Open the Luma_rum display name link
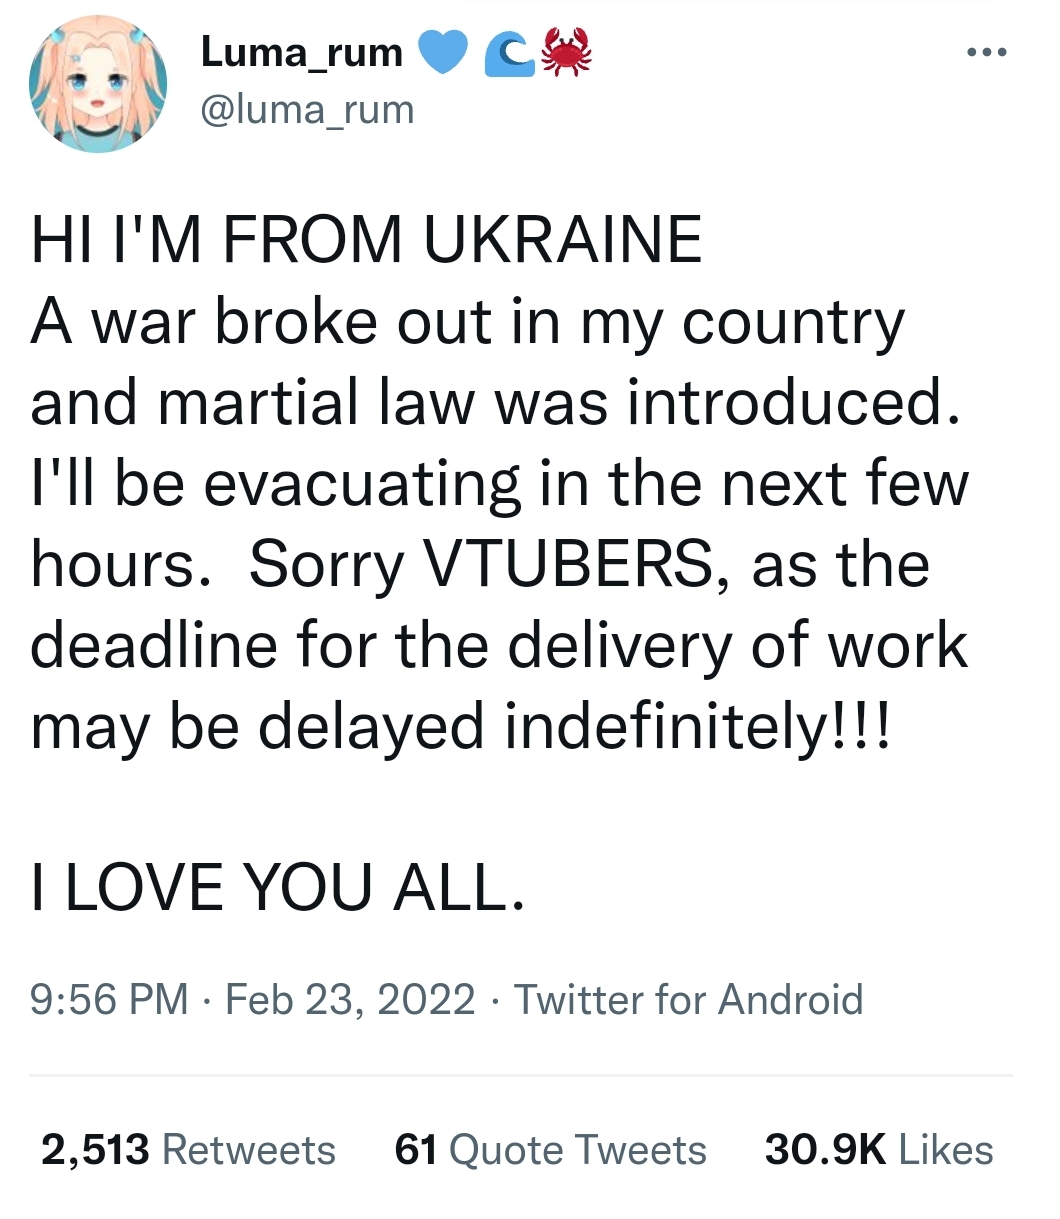 (302, 52)
